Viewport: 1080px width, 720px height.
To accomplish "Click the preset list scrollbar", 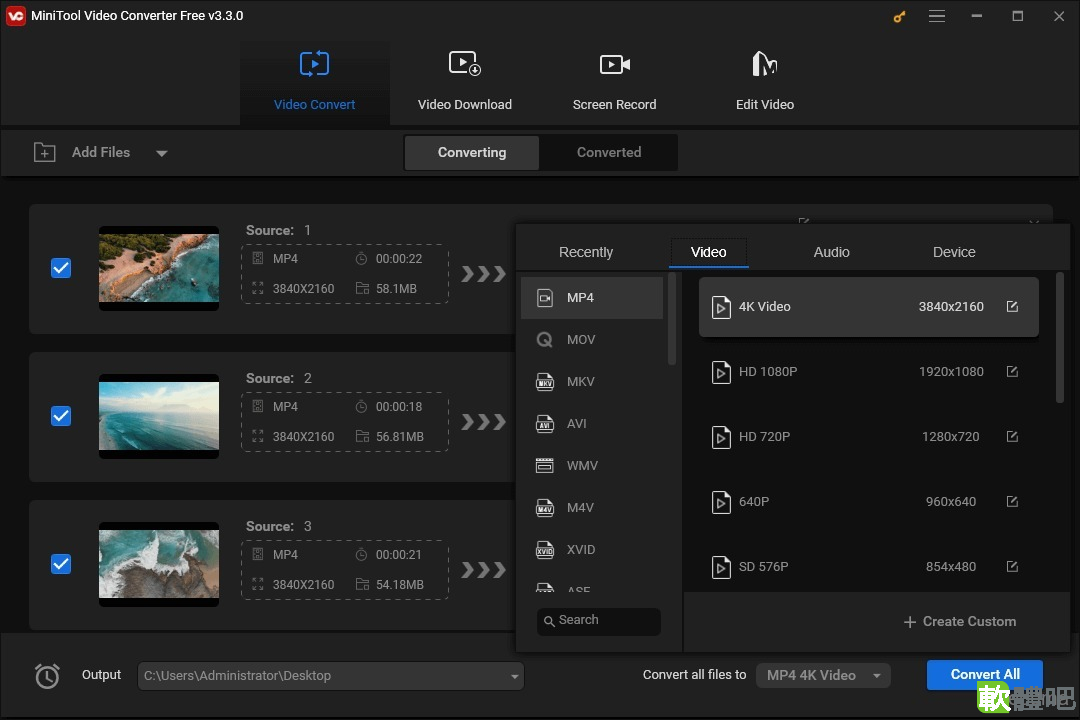I will point(1059,338).
